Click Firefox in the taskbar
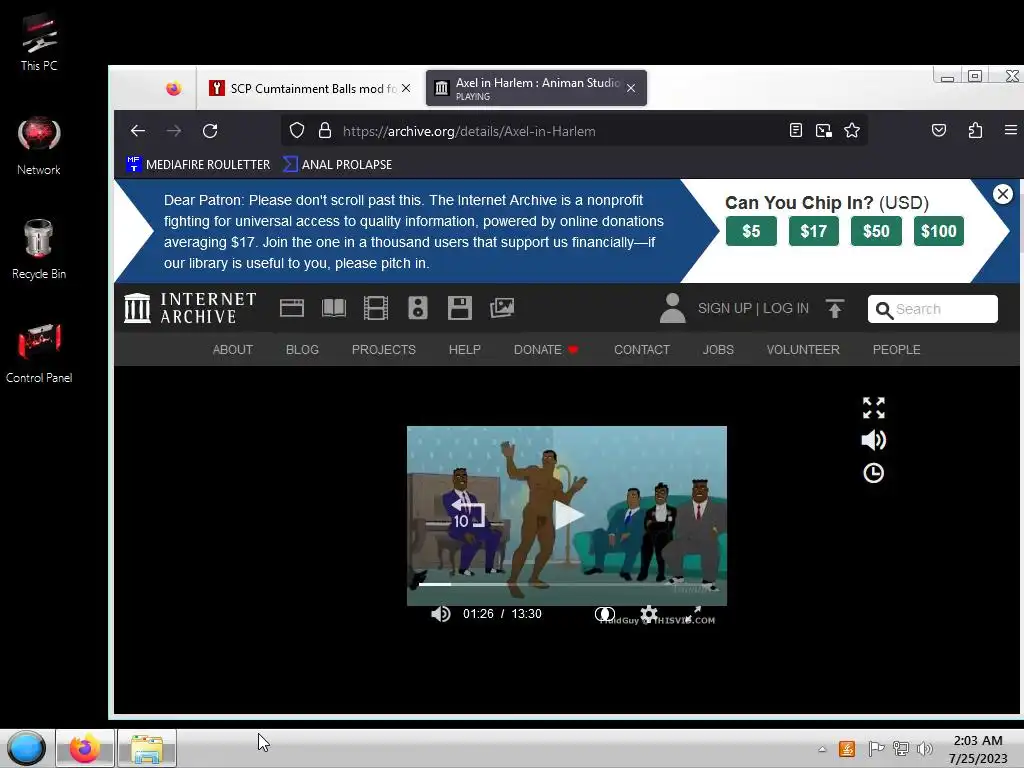The height and width of the screenshot is (768, 1024). [x=85, y=748]
